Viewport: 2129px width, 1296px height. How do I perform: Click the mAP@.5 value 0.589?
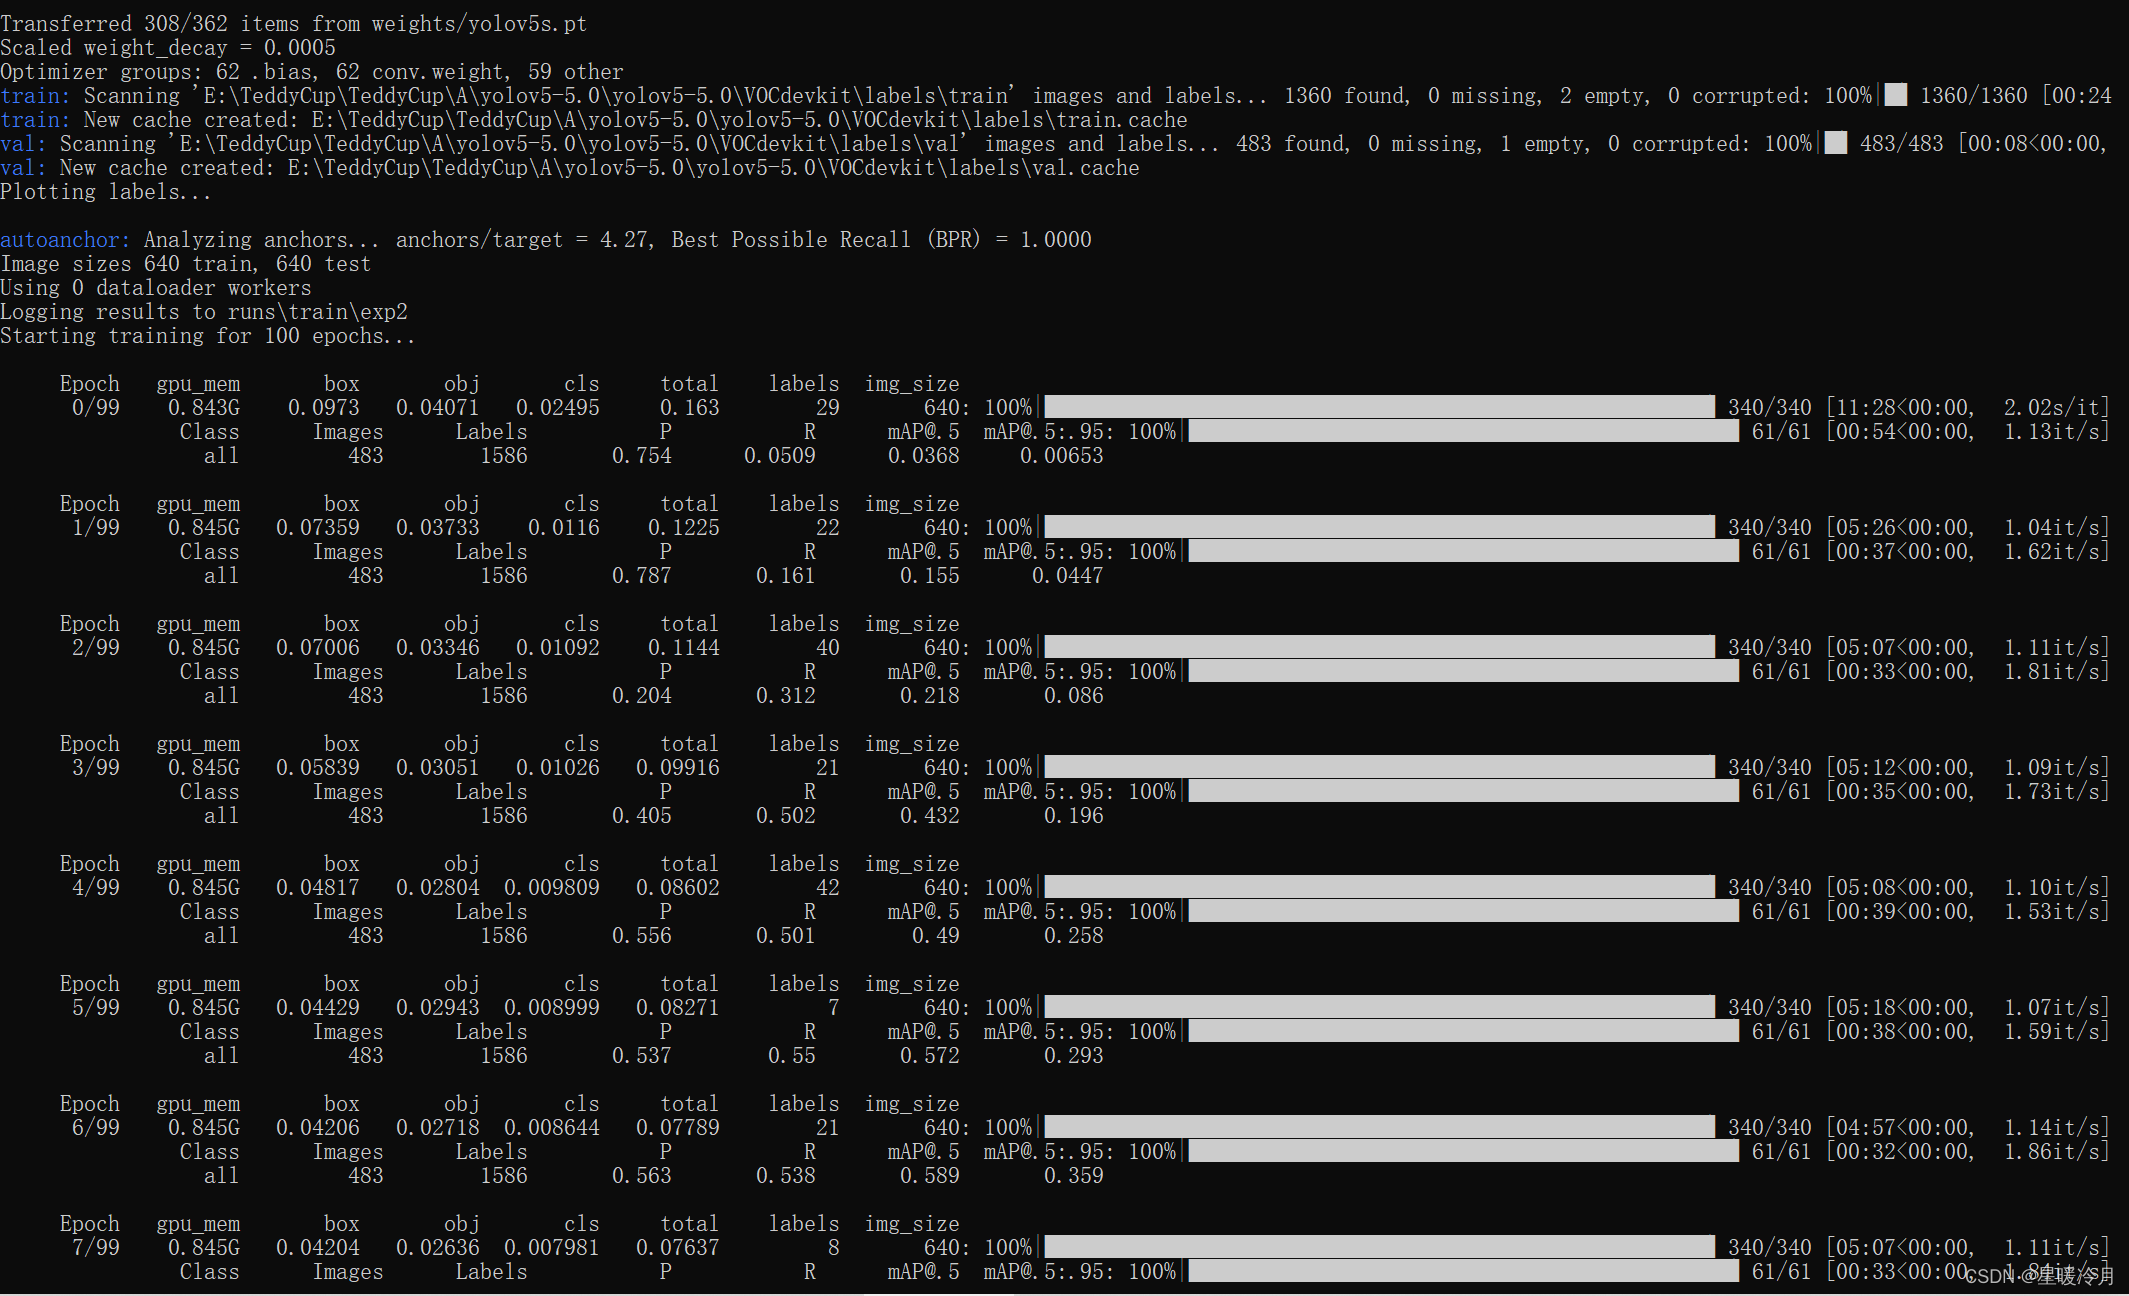coord(929,1176)
